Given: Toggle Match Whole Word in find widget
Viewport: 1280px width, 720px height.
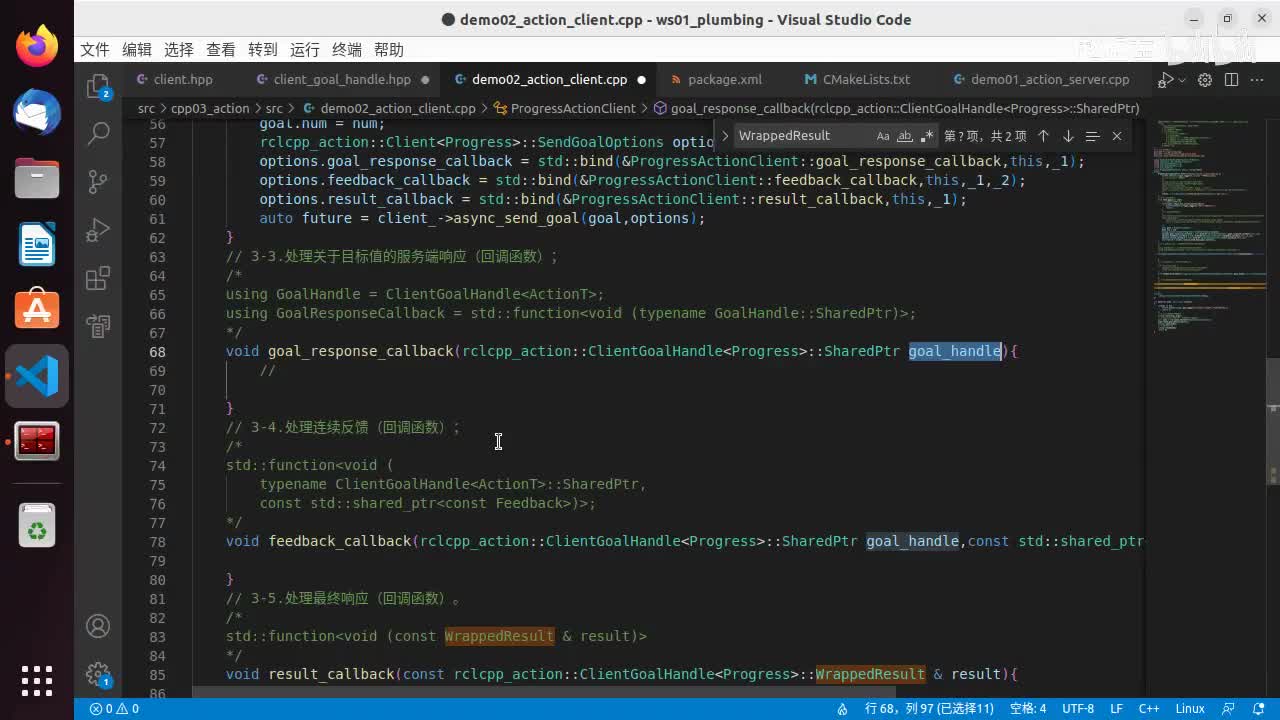Looking at the screenshot, I should click(x=905, y=136).
